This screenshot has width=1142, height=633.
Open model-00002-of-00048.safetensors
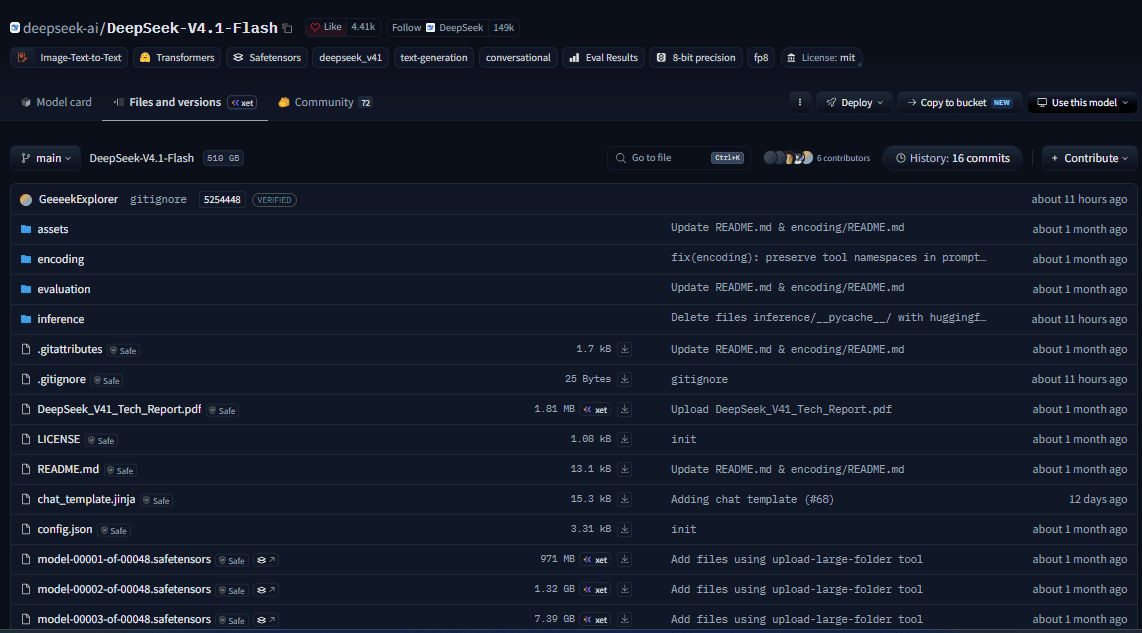[124, 589]
